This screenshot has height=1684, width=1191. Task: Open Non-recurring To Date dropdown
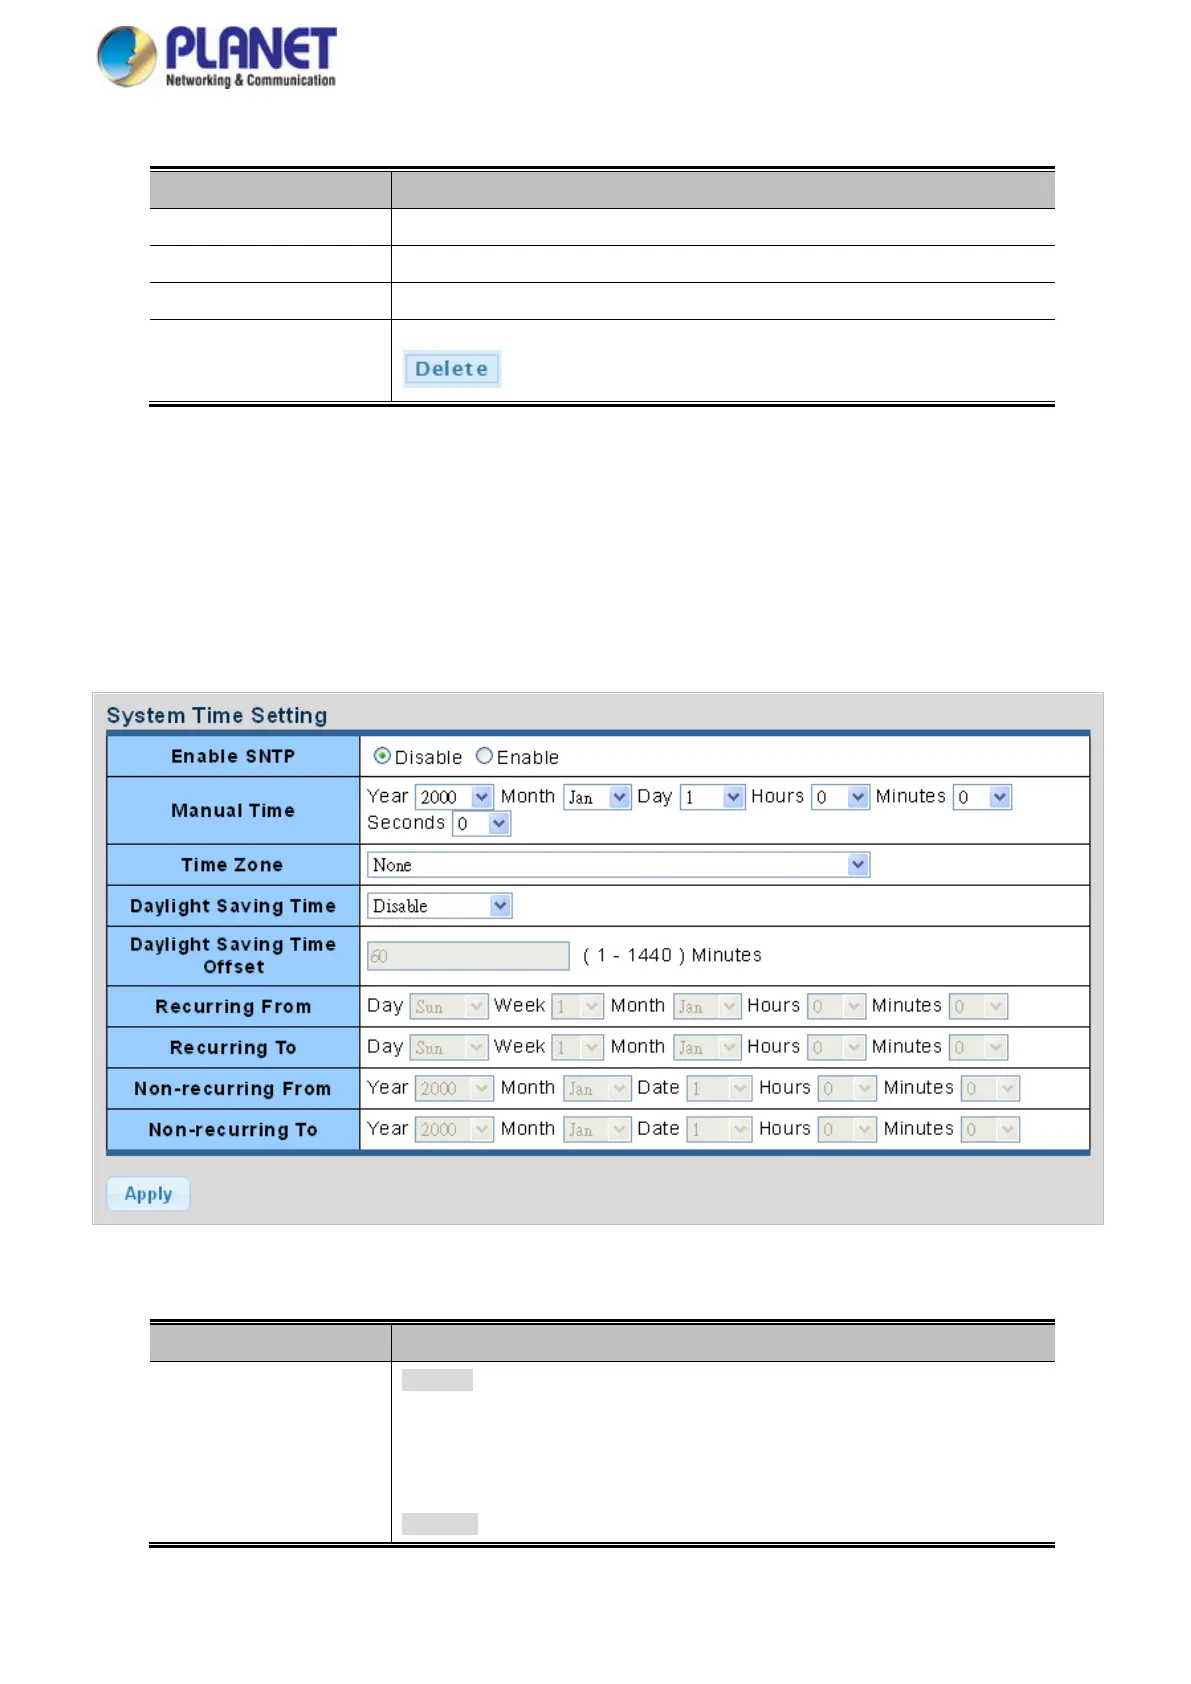(x=719, y=1129)
